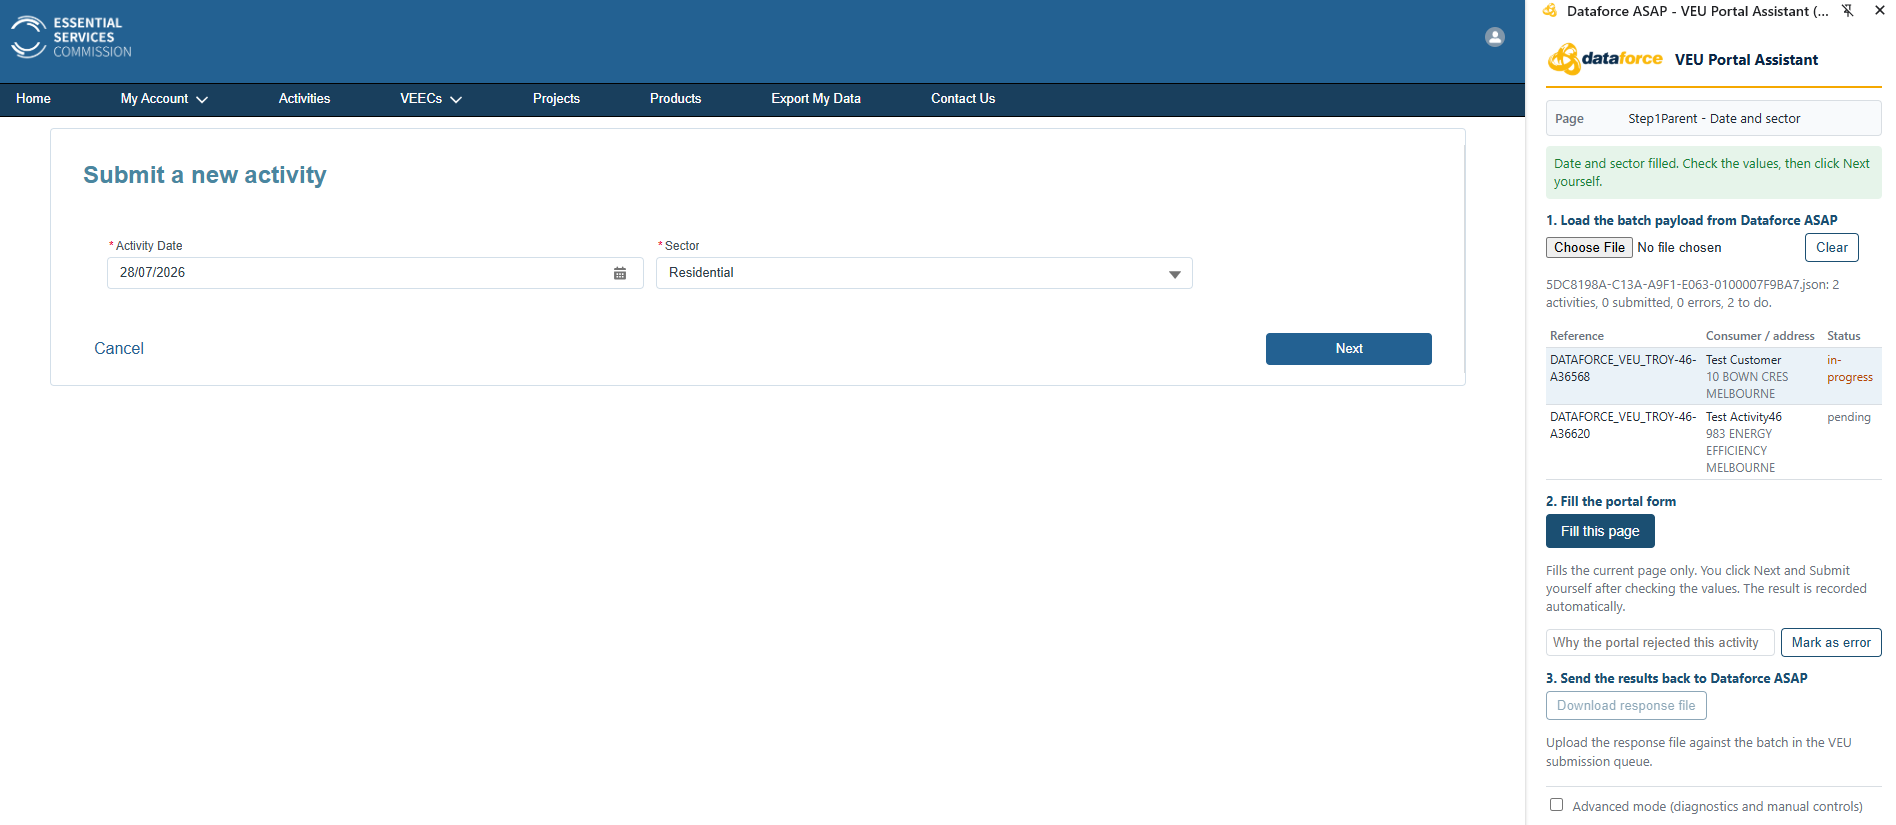Screen dimensions: 1896x825
Task: Unpin the VEU Portal Assistant side panel
Action: 1848,11
